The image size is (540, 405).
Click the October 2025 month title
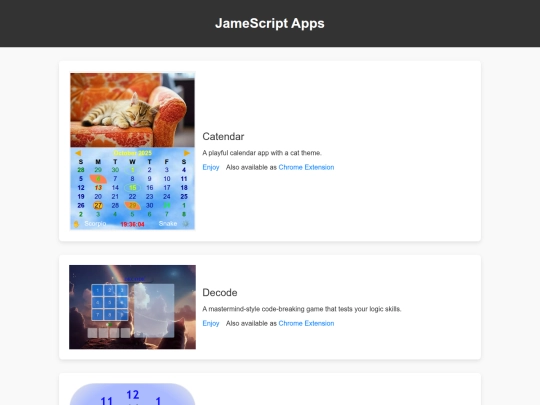click(133, 153)
